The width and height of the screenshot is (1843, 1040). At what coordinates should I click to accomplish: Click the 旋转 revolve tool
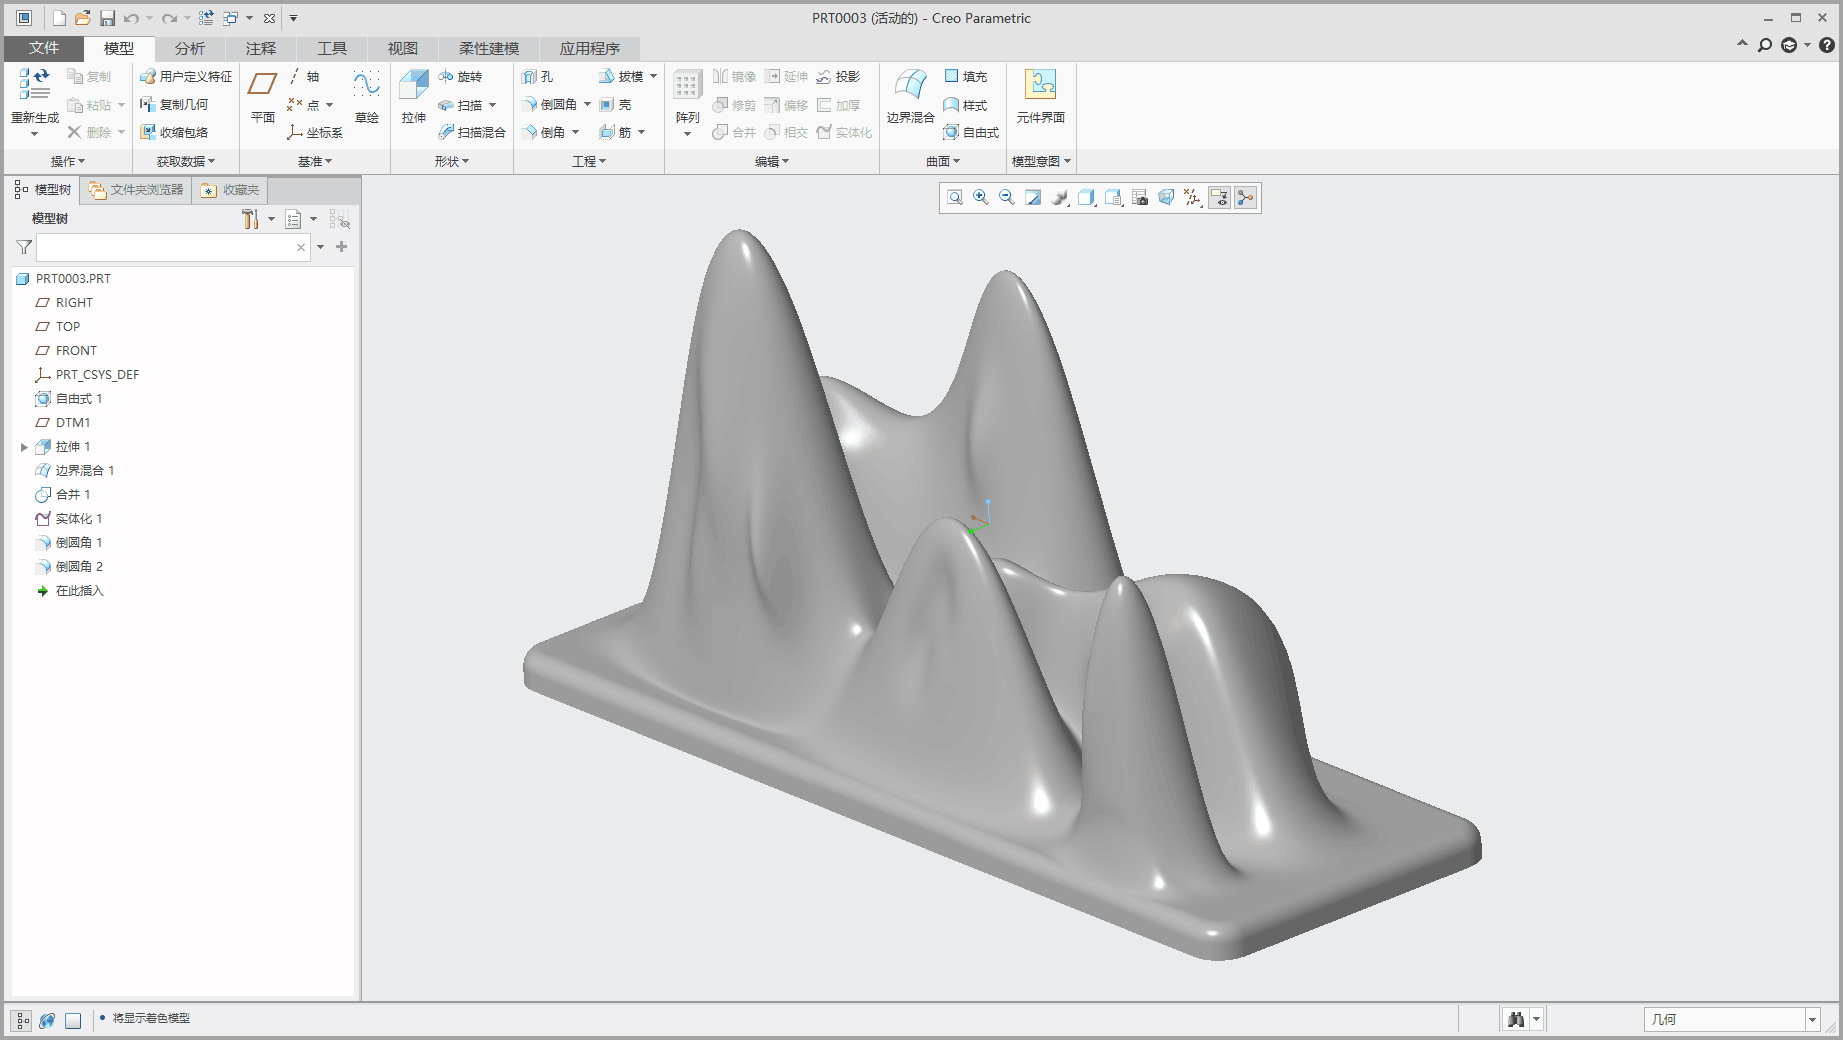tap(460, 77)
